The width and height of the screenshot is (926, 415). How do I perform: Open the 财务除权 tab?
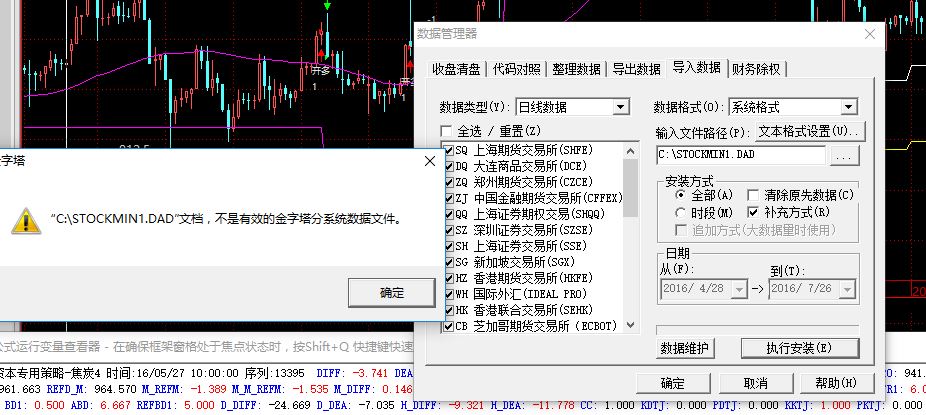(x=756, y=69)
